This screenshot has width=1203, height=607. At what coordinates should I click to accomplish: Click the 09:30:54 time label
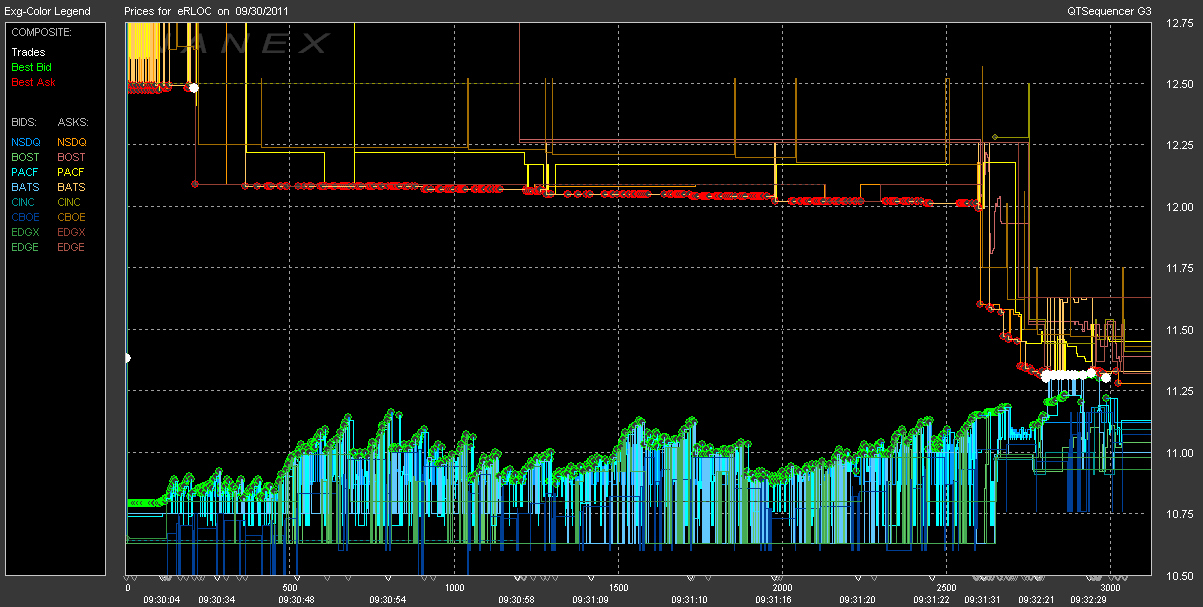[x=389, y=599]
